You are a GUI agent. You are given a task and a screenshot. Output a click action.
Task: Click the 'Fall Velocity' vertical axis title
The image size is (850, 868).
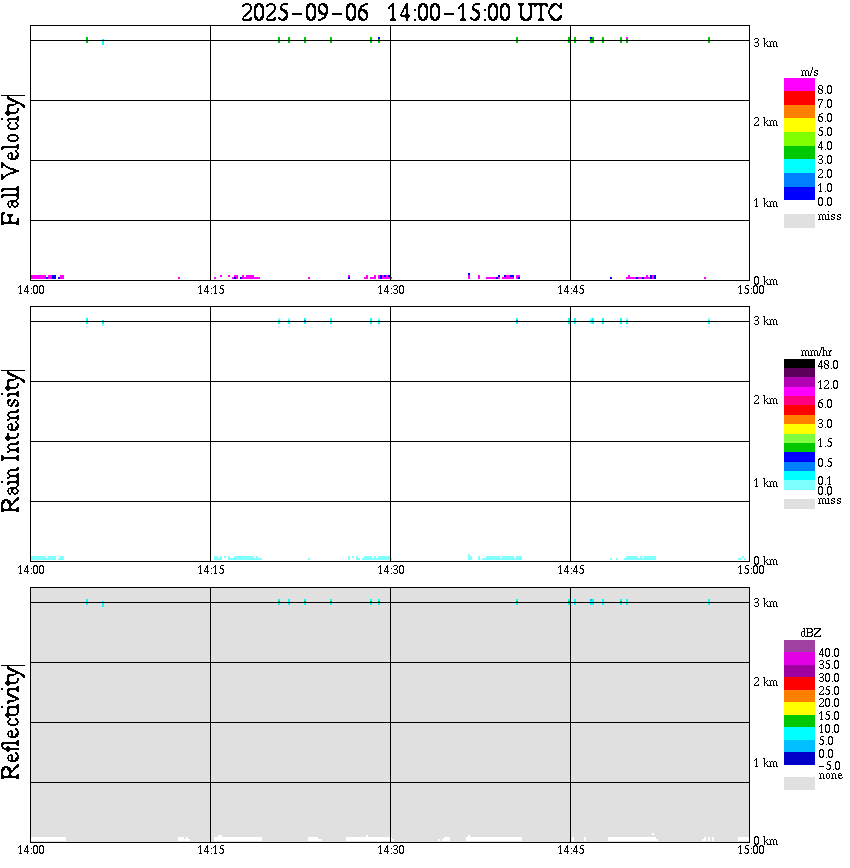[11, 160]
